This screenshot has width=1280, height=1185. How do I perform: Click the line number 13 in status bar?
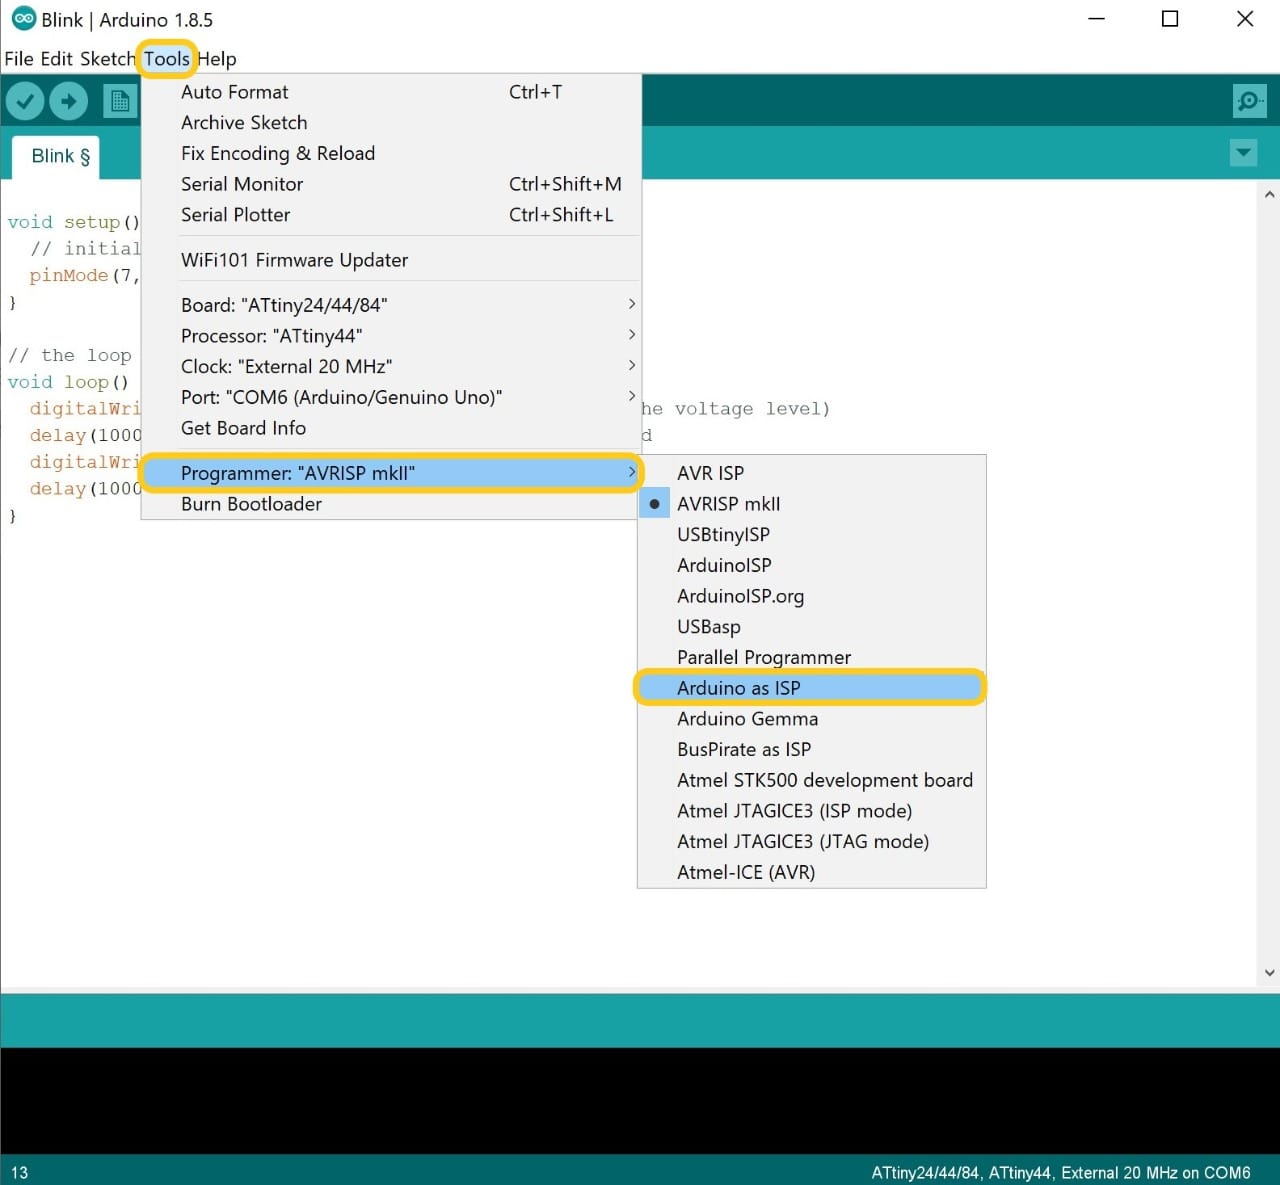pos(20,1173)
